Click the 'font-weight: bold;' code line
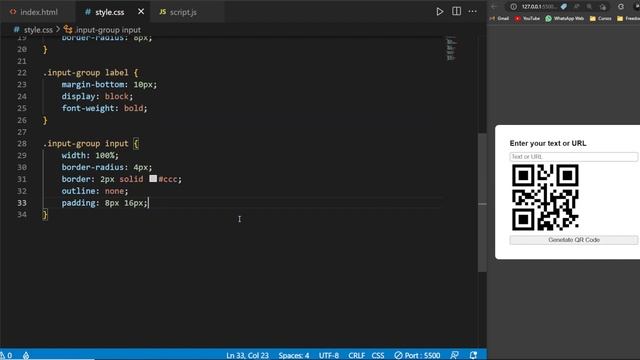 point(104,108)
